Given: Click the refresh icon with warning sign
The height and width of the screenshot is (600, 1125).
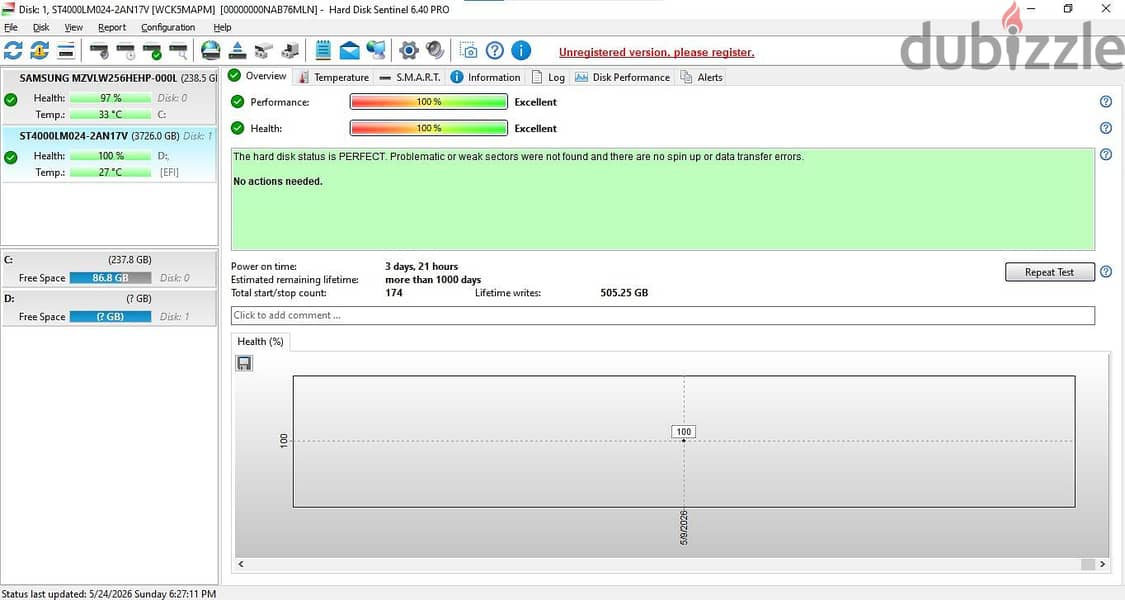Looking at the screenshot, I should (x=39, y=50).
